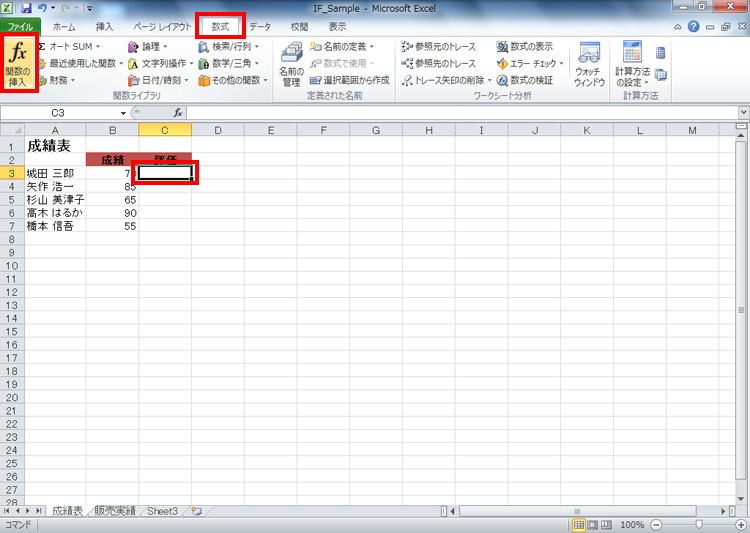Image resolution: width=750 pixels, height=533 pixels.
Task: Switch to the Sheet3 sheet tab
Action: point(162,511)
